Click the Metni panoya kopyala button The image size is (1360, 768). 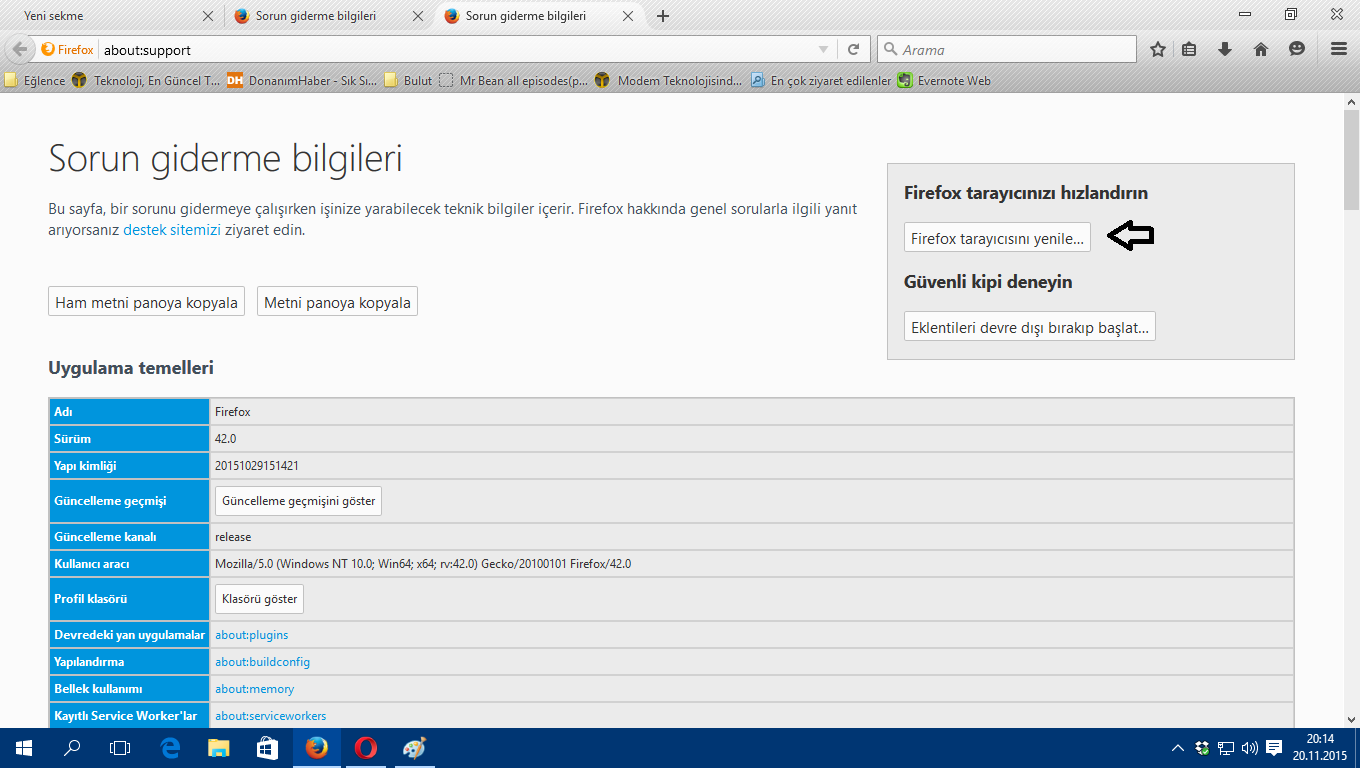(x=337, y=302)
